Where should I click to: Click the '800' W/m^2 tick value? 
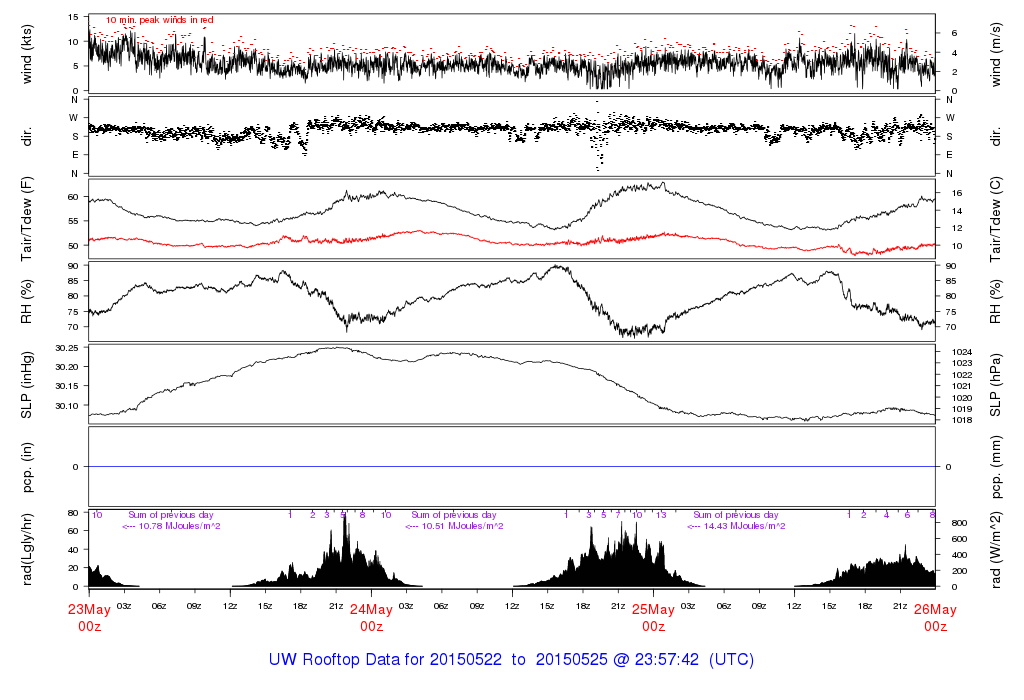tap(959, 523)
